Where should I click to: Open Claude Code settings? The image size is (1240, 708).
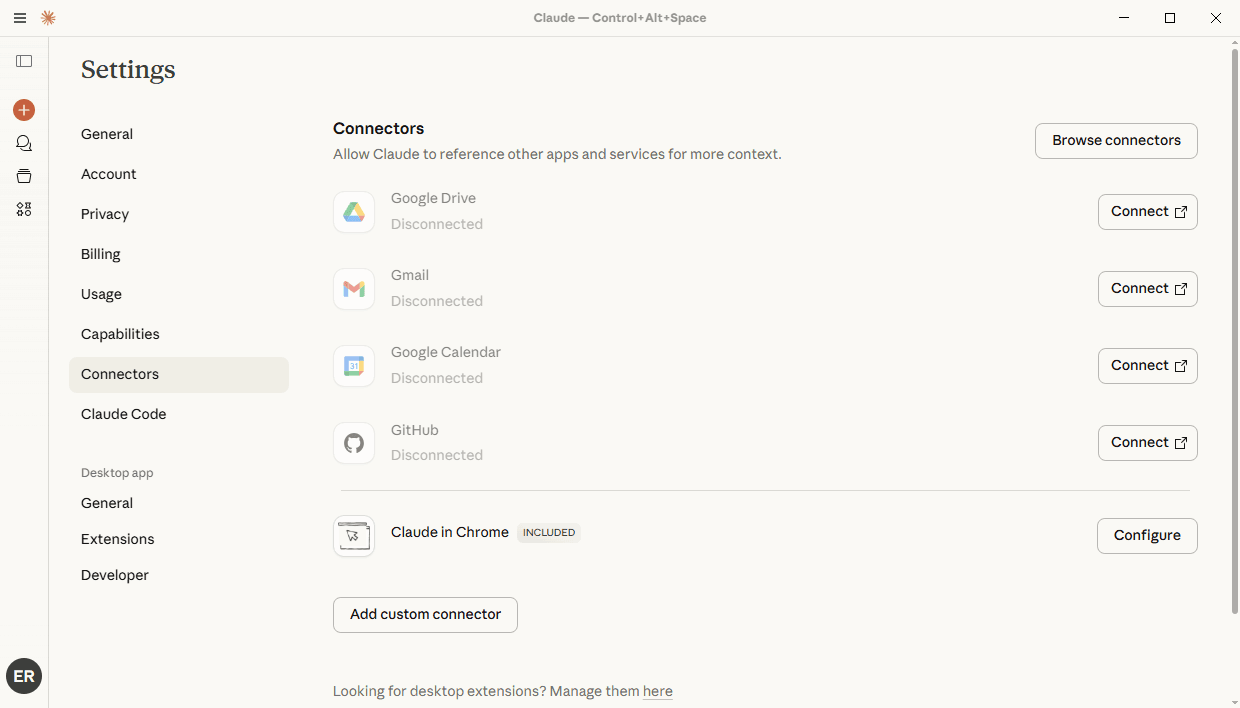click(x=124, y=414)
